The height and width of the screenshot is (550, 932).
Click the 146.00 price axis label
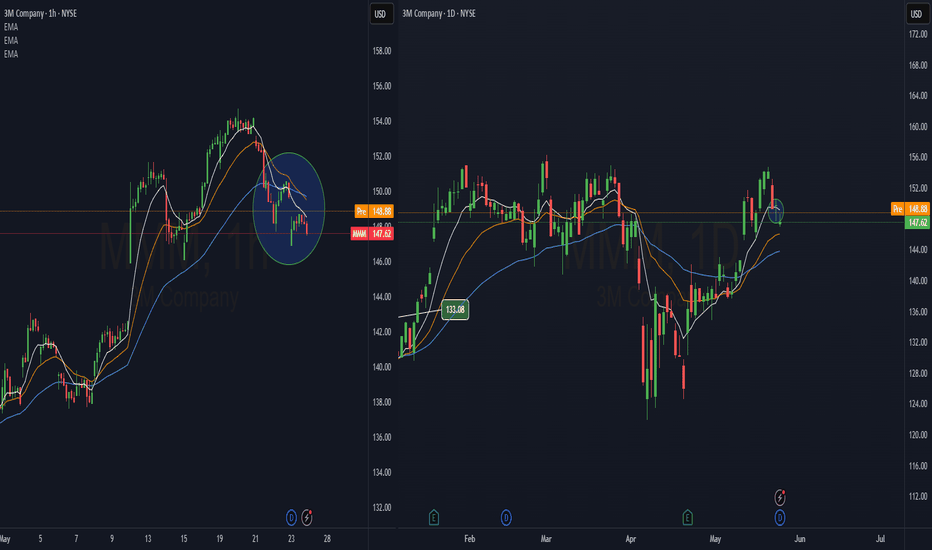(382, 262)
